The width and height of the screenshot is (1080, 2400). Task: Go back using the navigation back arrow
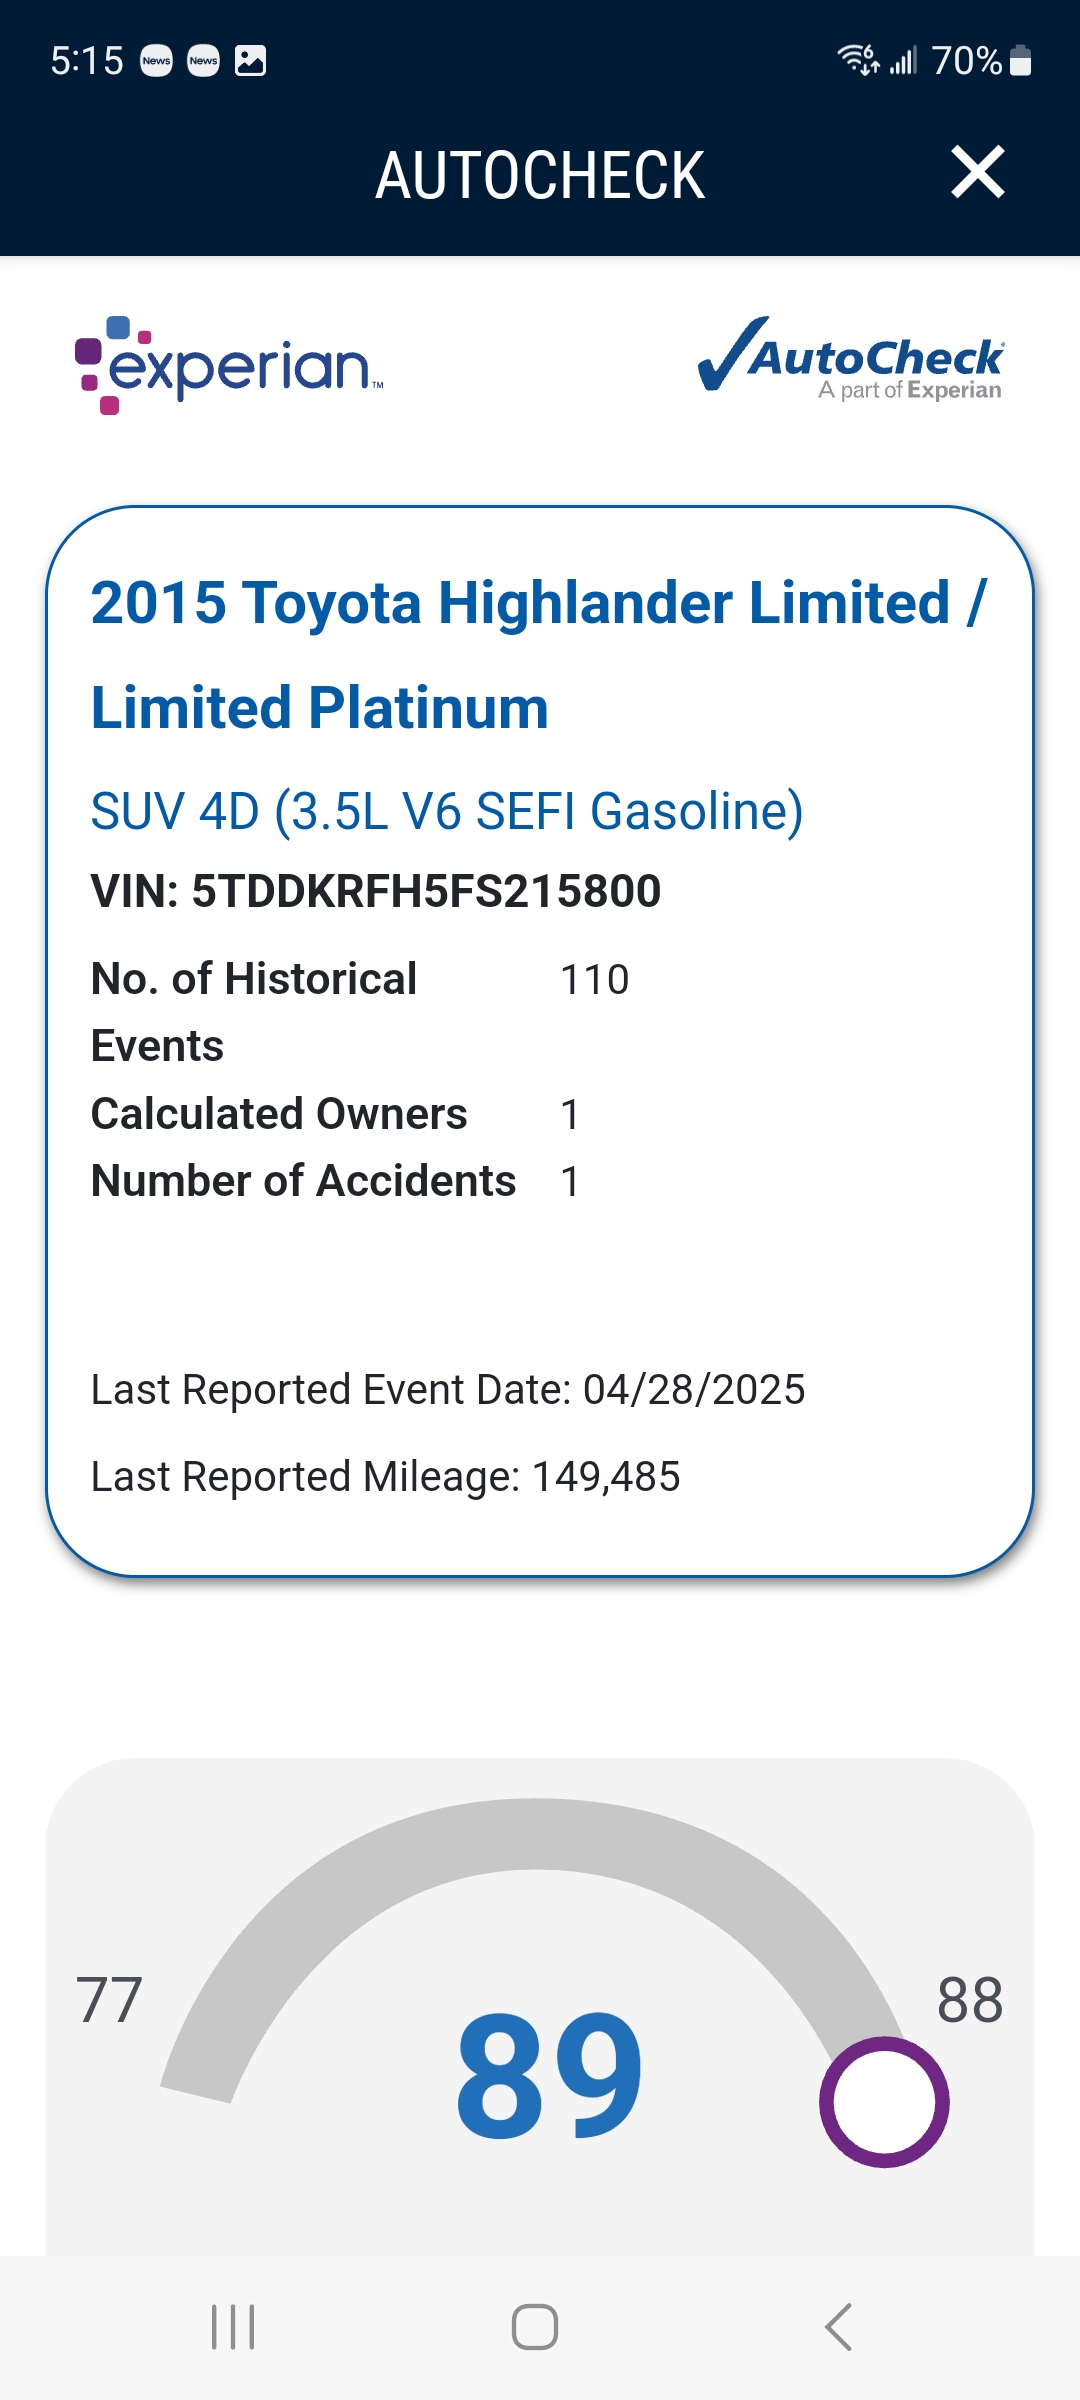pos(838,2327)
